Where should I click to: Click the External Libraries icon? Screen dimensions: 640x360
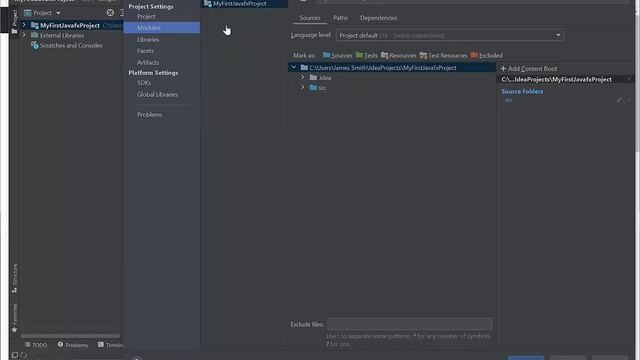pos(35,35)
